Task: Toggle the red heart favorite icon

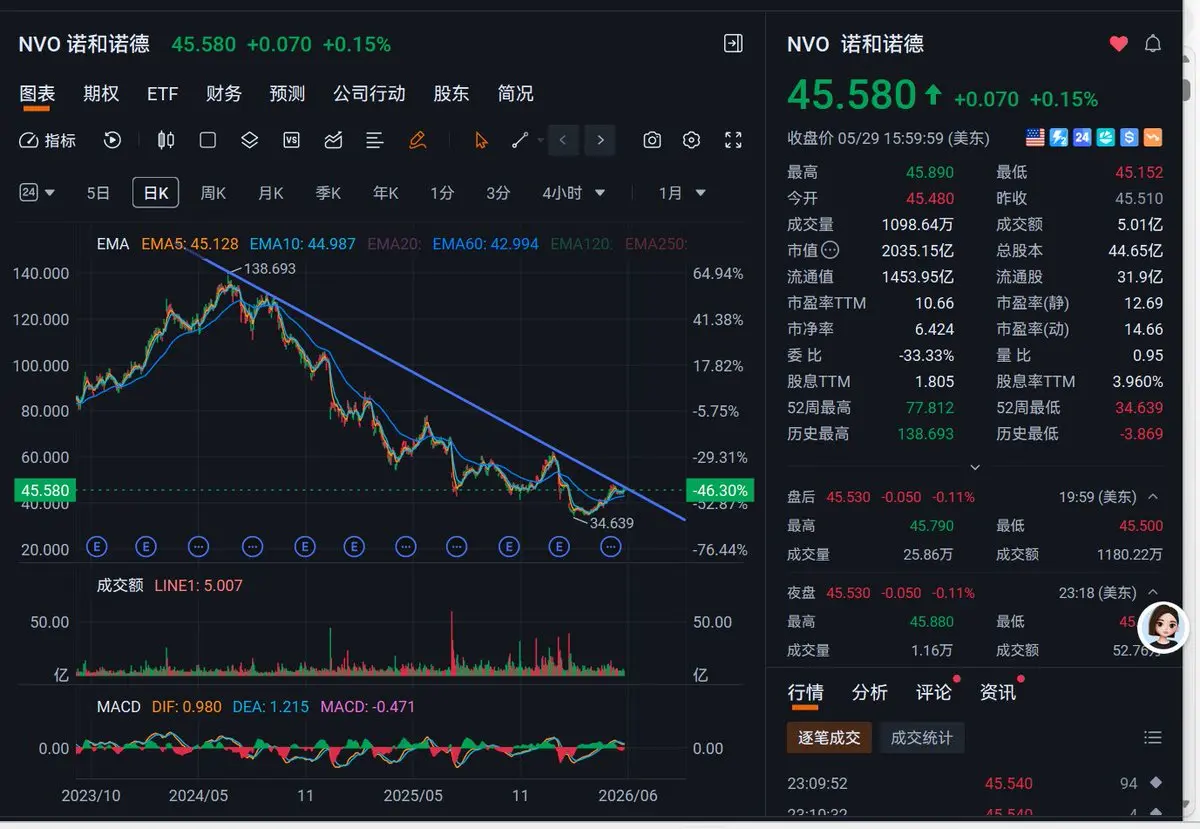Action: pyautogui.click(x=1119, y=43)
